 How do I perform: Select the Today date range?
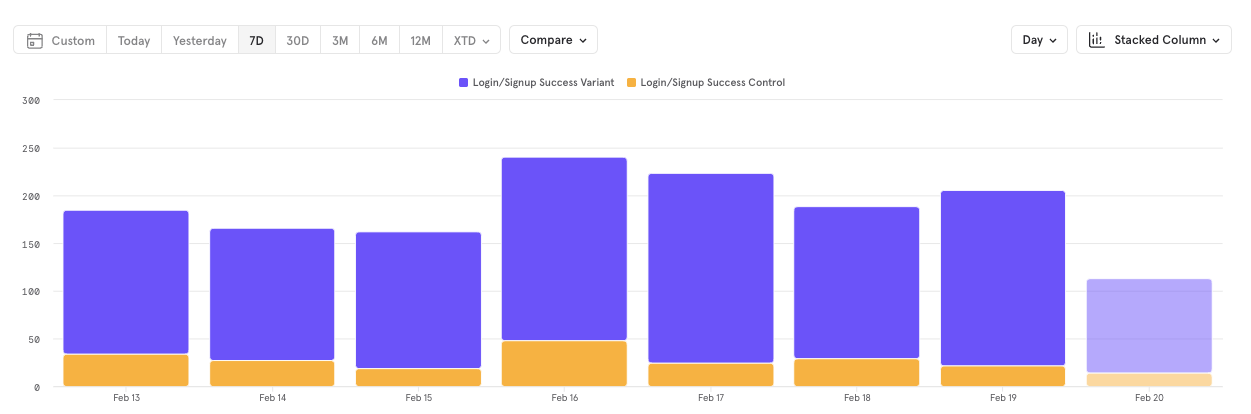134,41
